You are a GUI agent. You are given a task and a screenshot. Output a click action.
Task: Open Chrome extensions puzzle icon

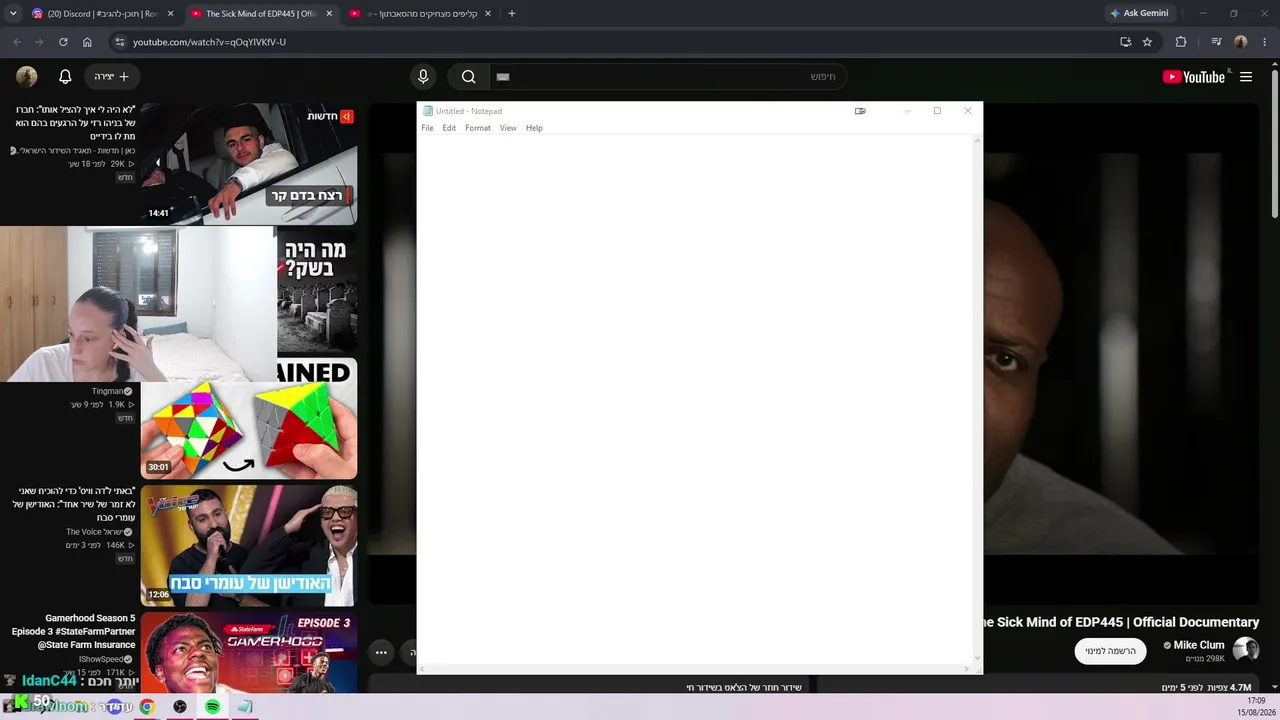(1181, 42)
